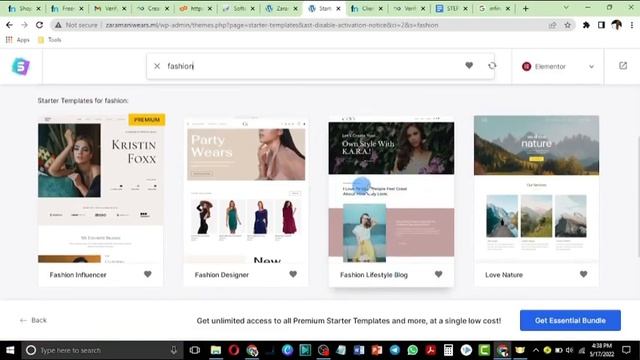Close the active Start tab
640x360 pixels.
pos(338,8)
